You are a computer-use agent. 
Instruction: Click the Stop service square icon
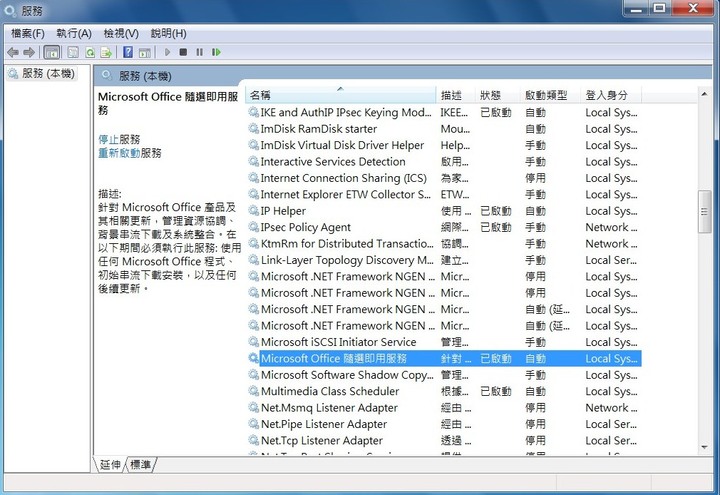(x=183, y=52)
